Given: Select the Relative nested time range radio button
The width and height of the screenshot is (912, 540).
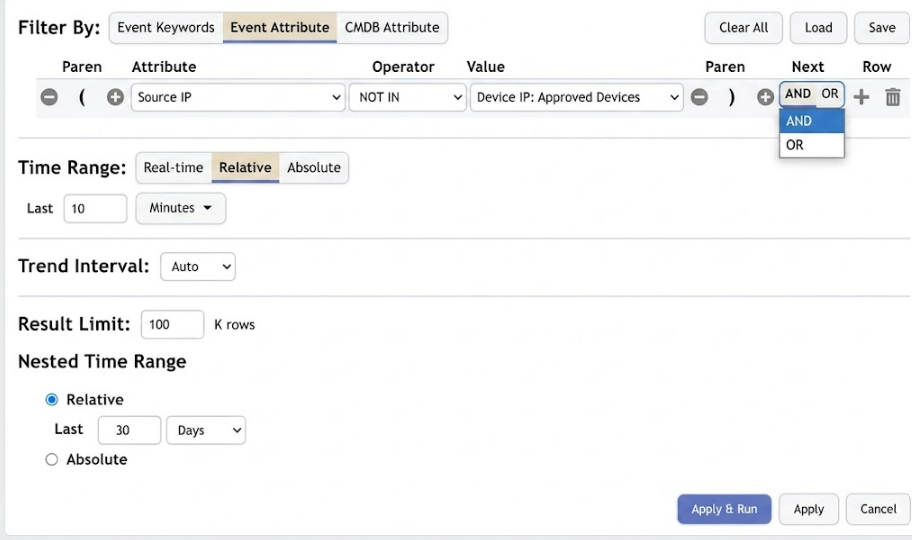Looking at the screenshot, I should pyautogui.click(x=52, y=400).
